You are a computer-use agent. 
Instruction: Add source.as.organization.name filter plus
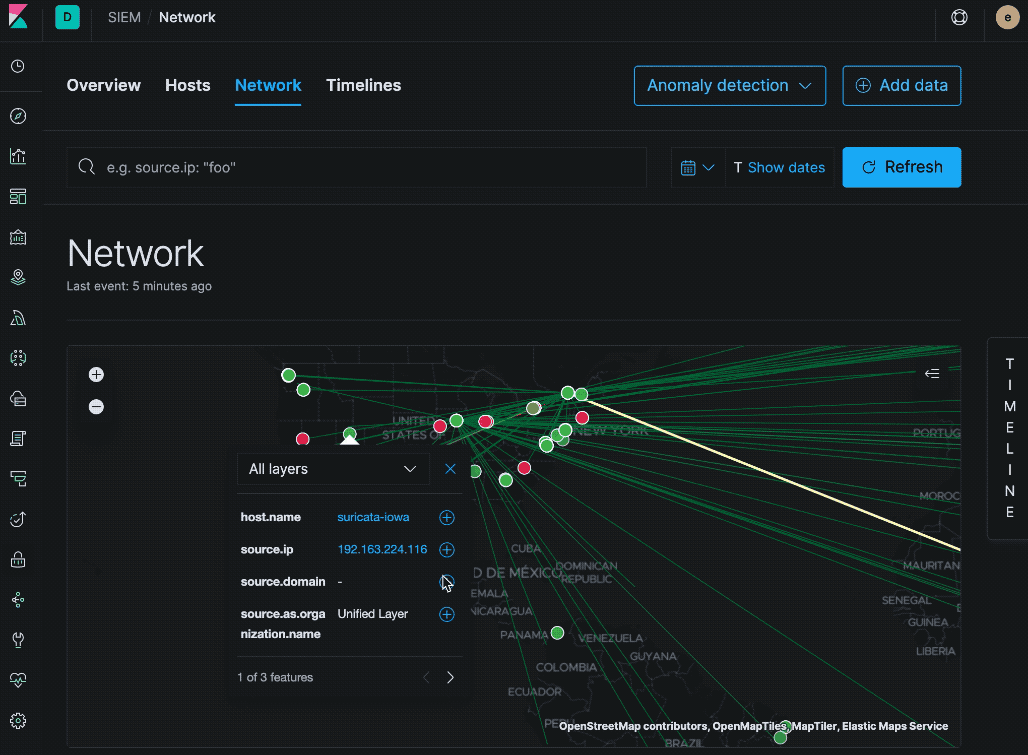[446, 614]
